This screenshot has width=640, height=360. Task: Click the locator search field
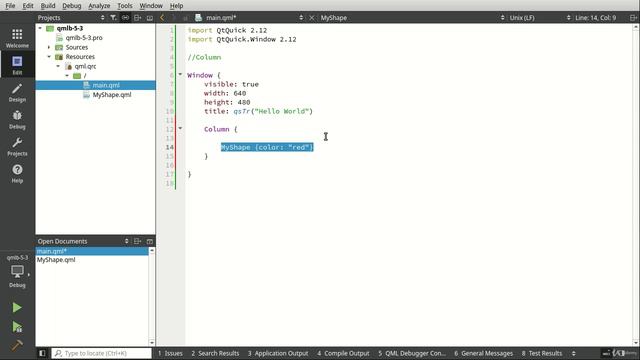click(x=102, y=353)
